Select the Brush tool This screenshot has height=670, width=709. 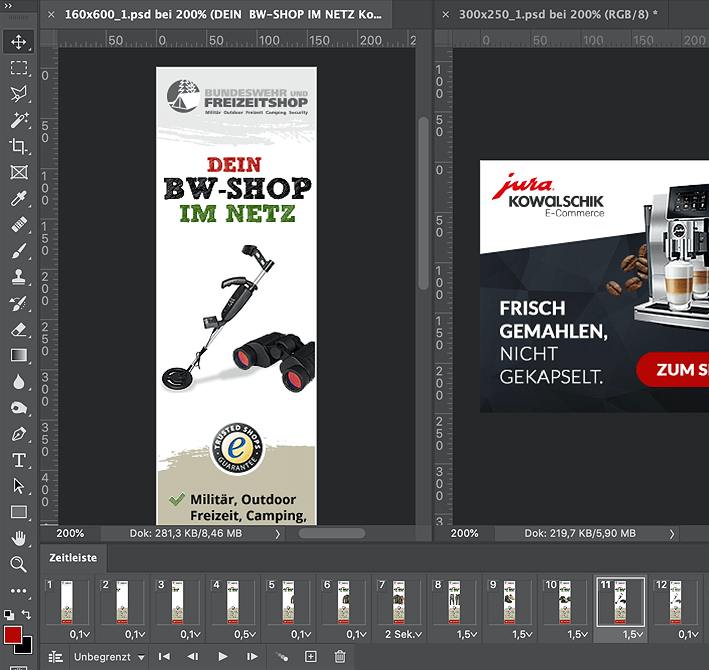click(x=19, y=250)
